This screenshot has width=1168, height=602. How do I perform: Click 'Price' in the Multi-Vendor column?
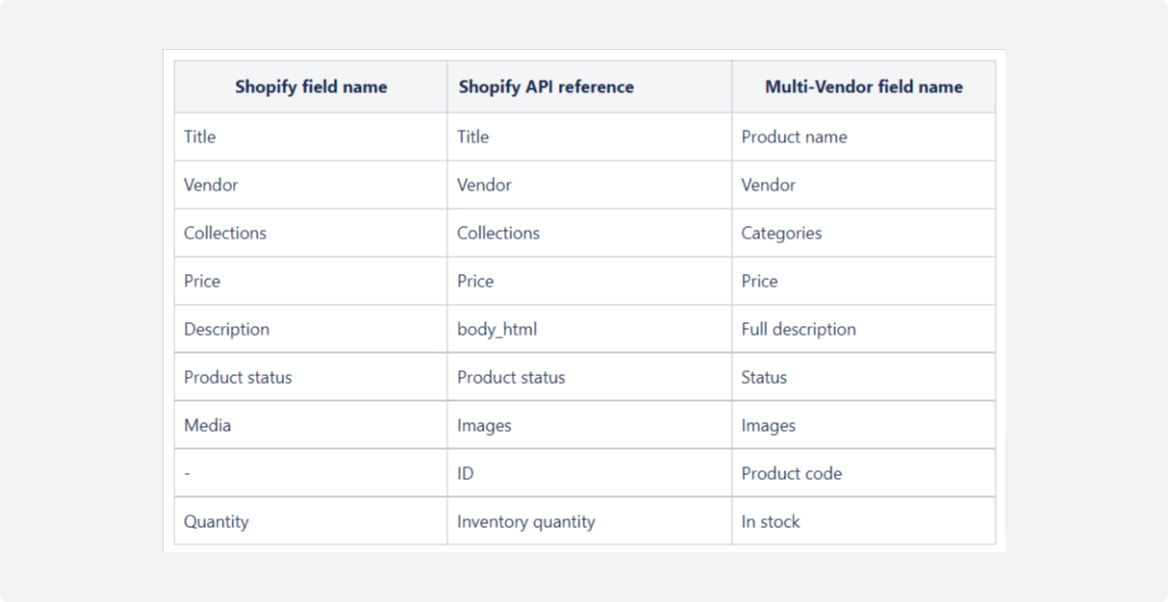pyautogui.click(x=759, y=281)
